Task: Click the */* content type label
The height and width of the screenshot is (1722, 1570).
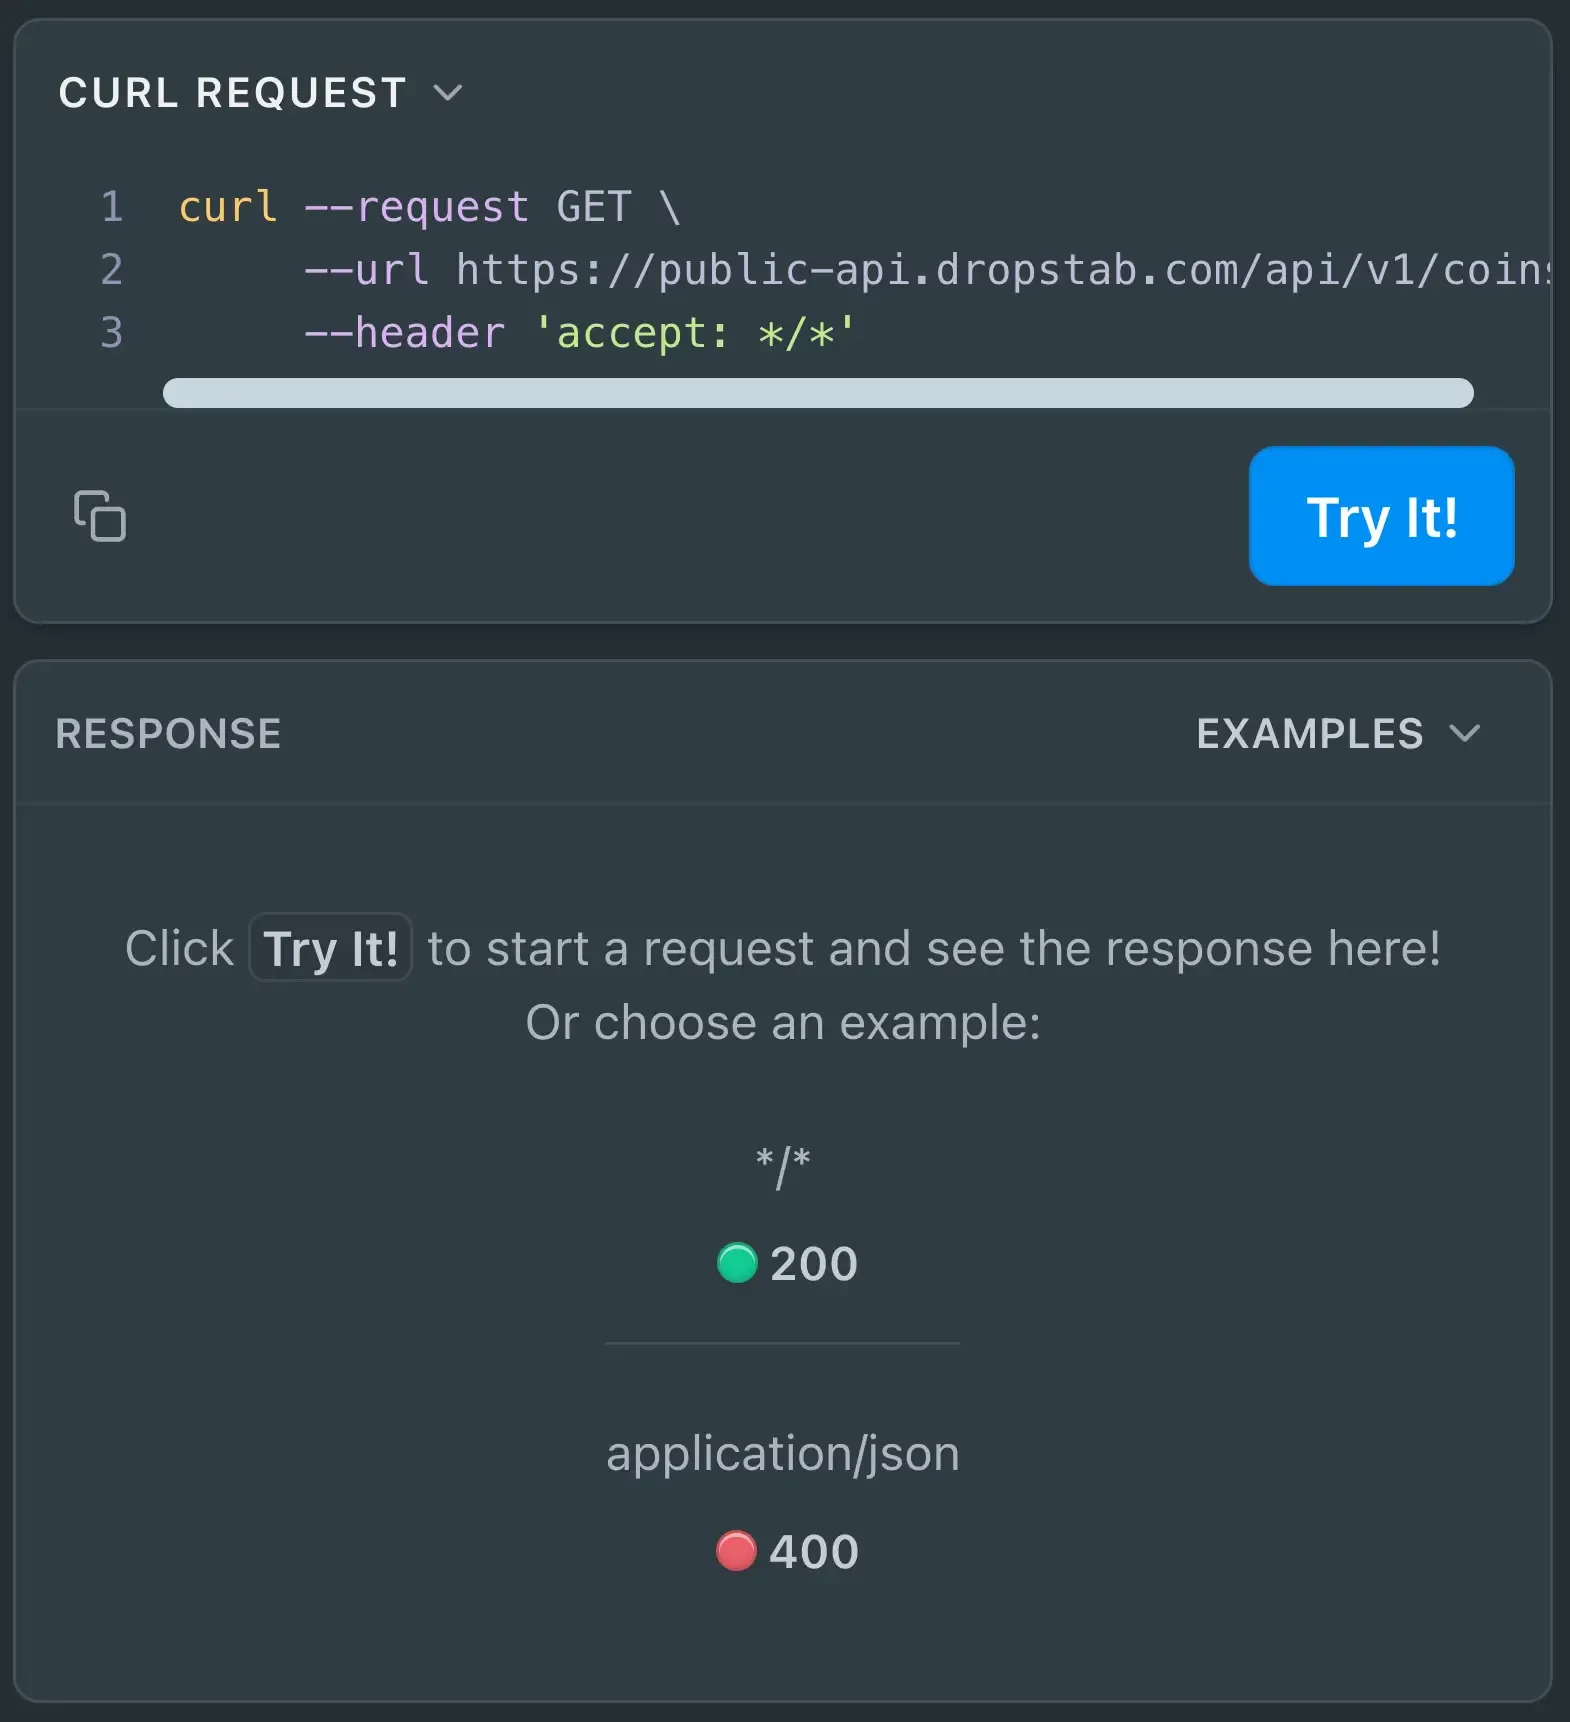Action: (x=783, y=1165)
